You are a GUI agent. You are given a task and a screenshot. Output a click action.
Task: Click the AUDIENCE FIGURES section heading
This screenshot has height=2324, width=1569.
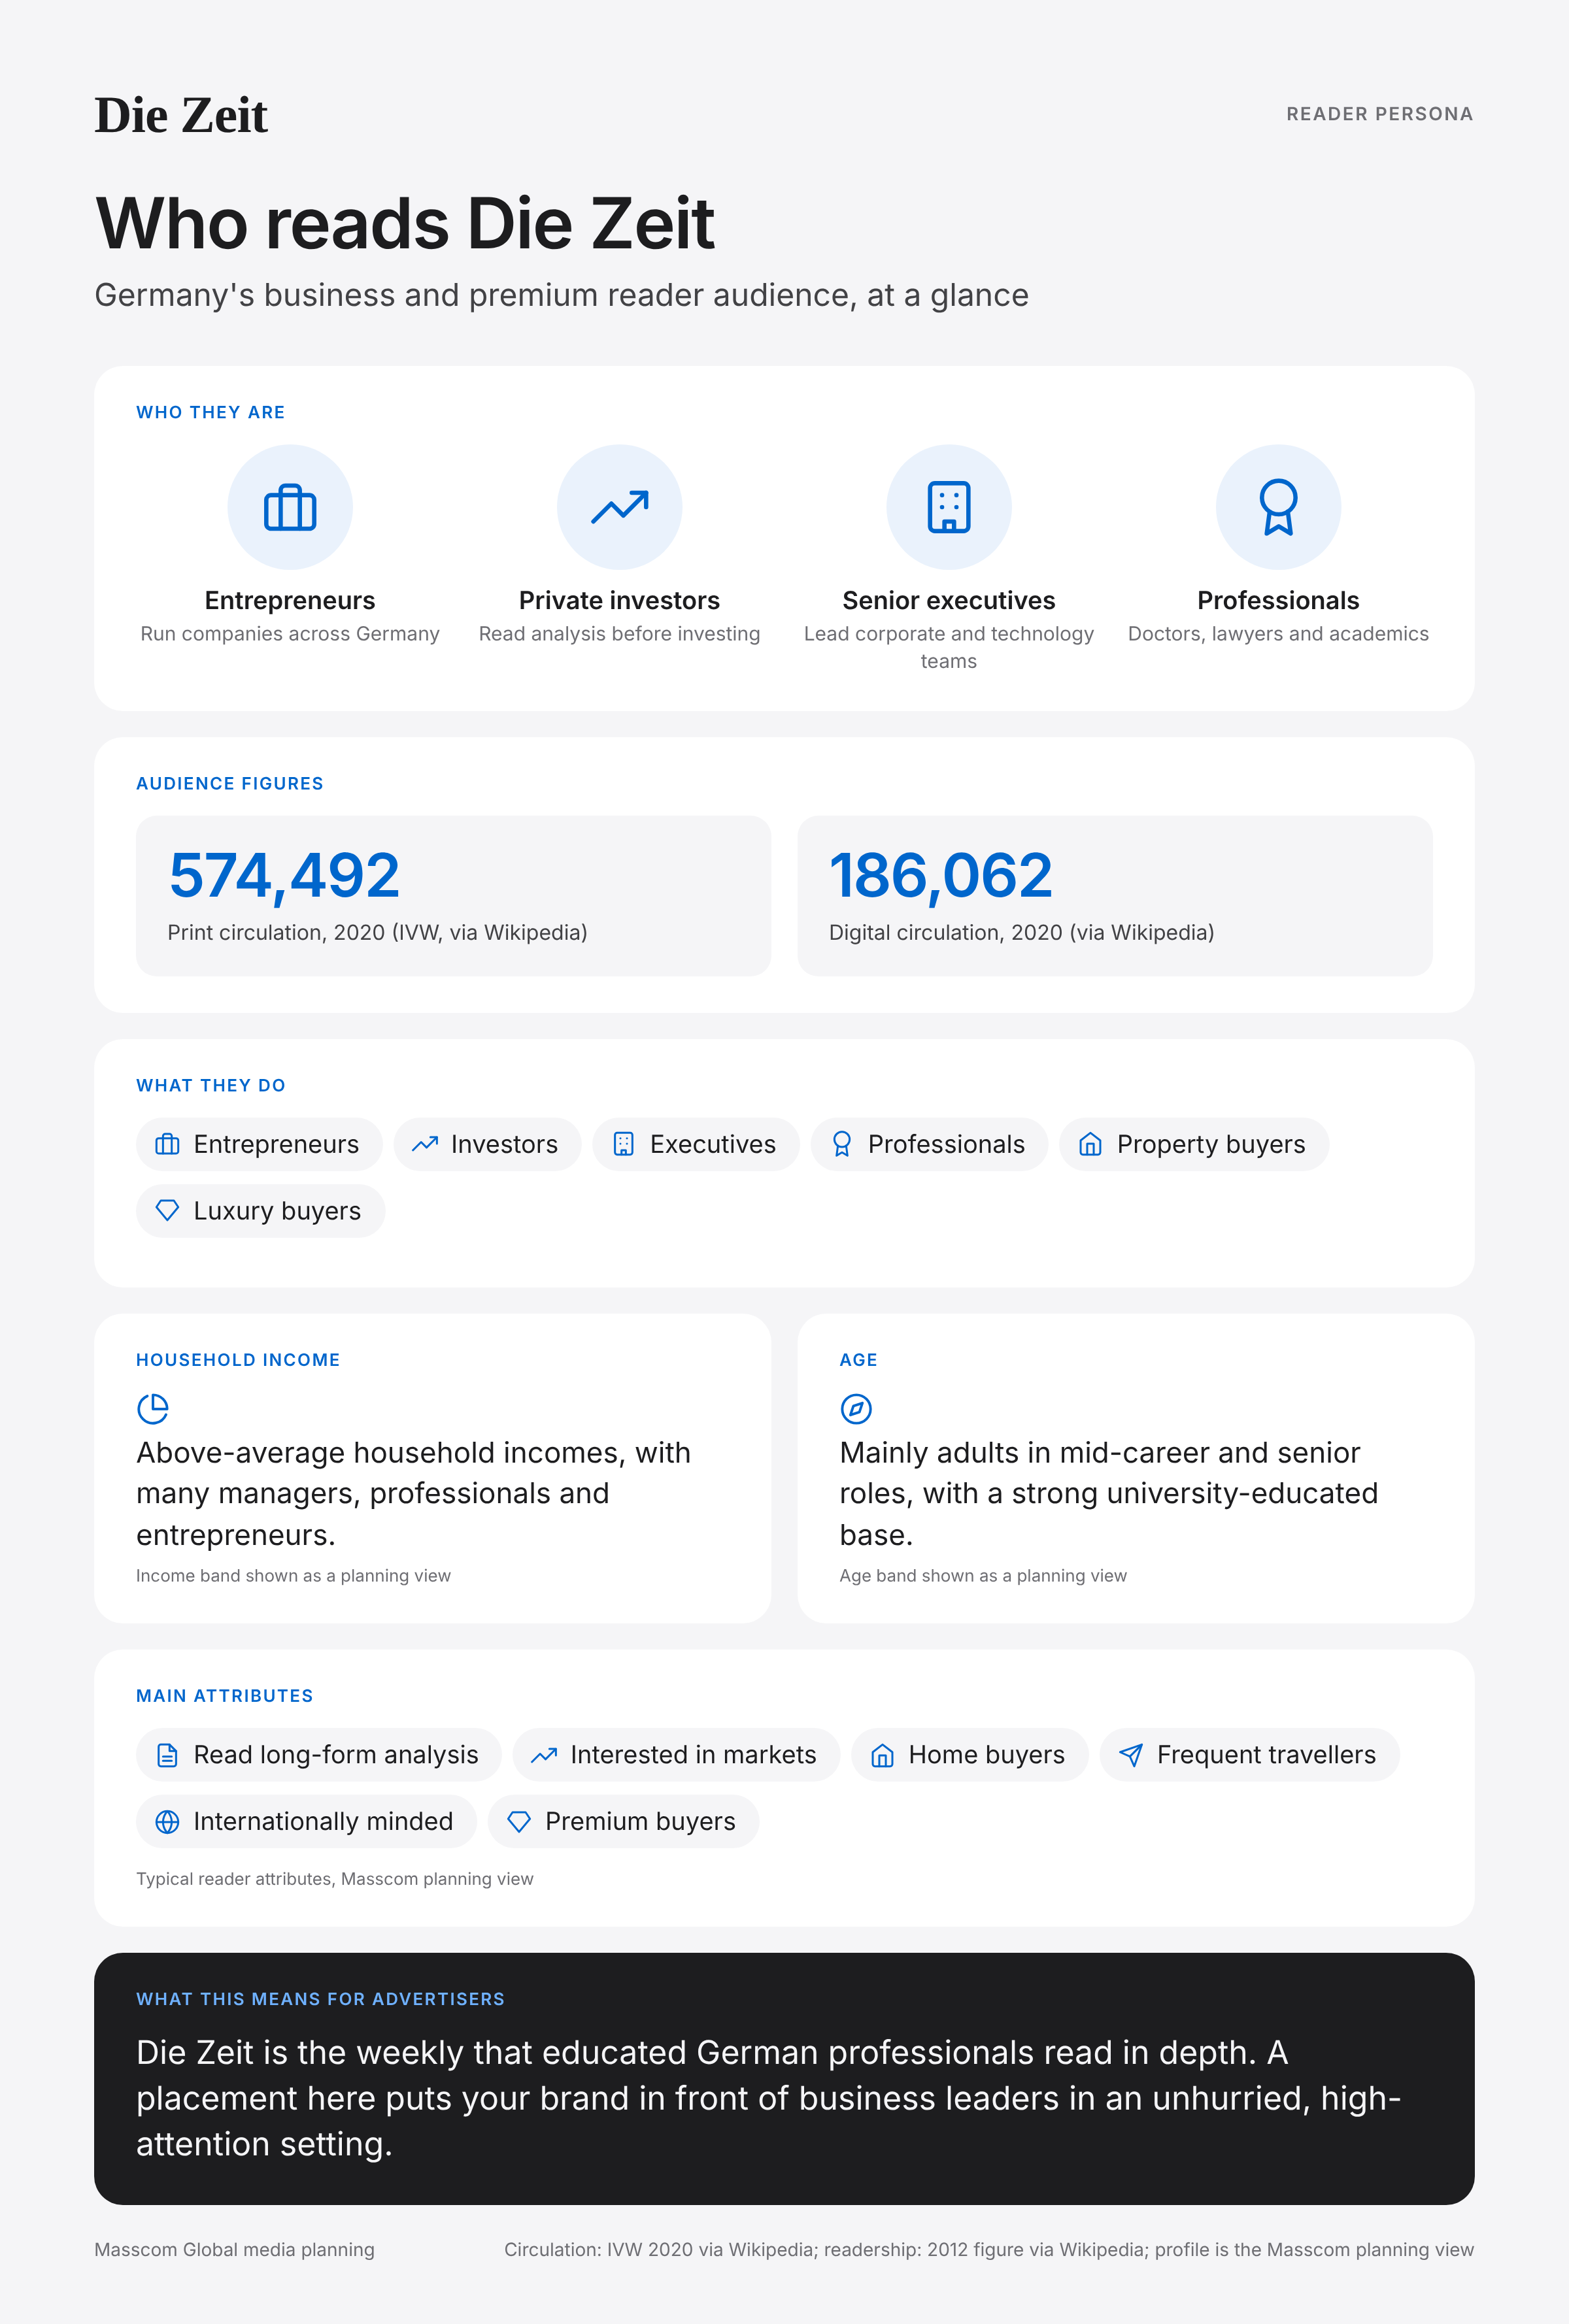click(230, 783)
